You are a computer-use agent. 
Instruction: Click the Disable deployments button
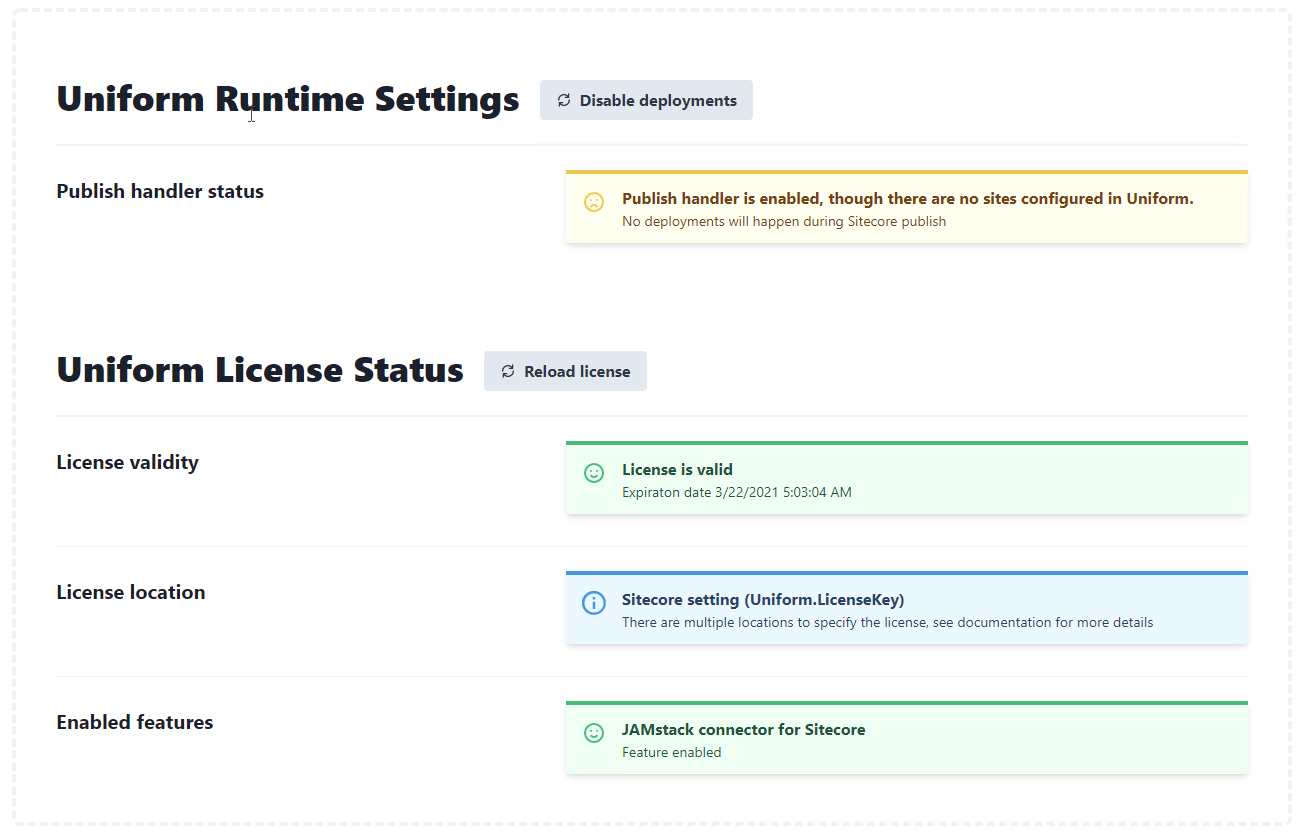646,100
